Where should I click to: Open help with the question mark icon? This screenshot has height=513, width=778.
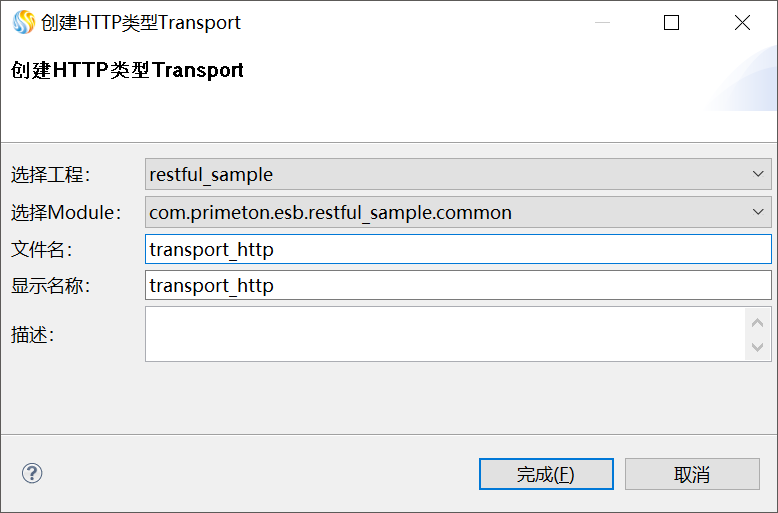32,473
